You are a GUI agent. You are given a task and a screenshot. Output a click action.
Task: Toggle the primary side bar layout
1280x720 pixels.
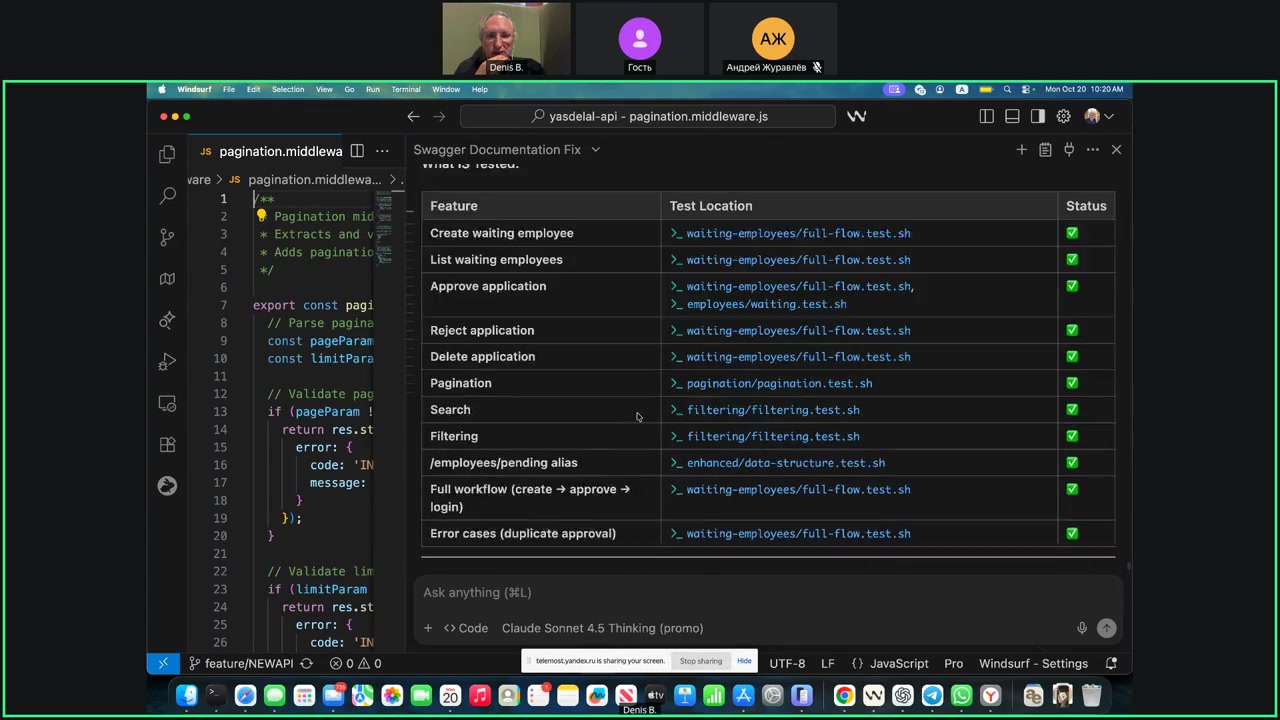(987, 117)
